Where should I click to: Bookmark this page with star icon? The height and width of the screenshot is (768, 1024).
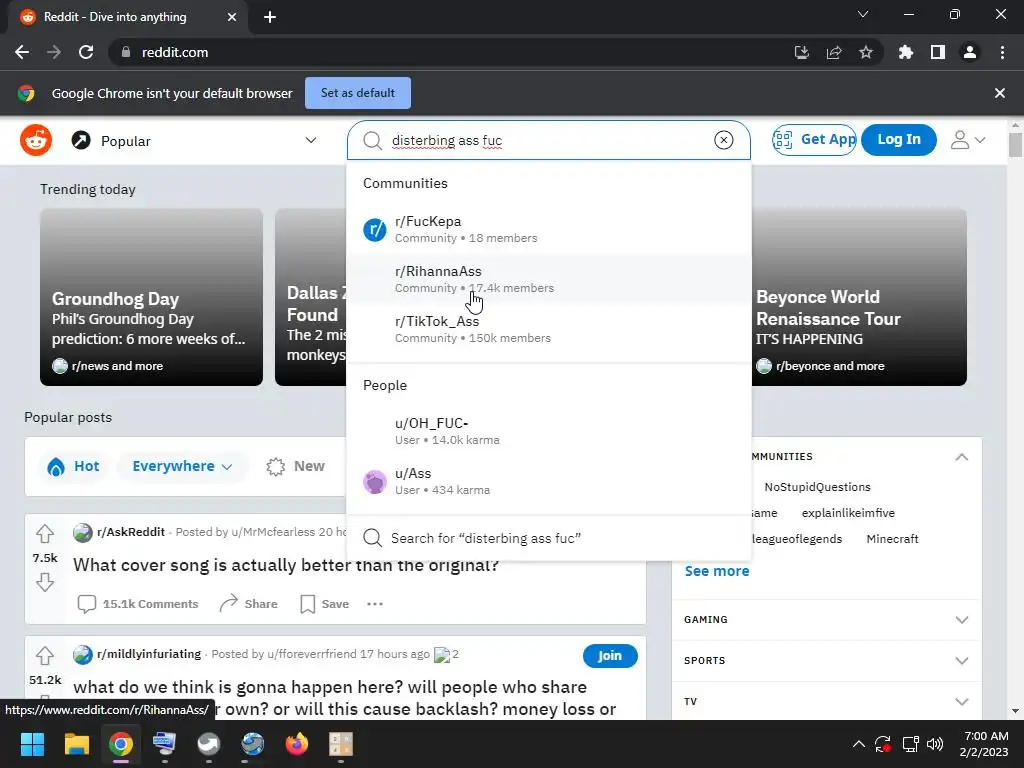click(x=866, y=52)
